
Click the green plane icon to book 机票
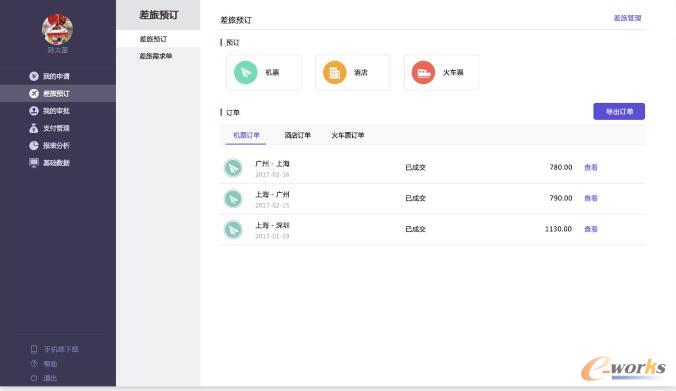pos(246,72)
